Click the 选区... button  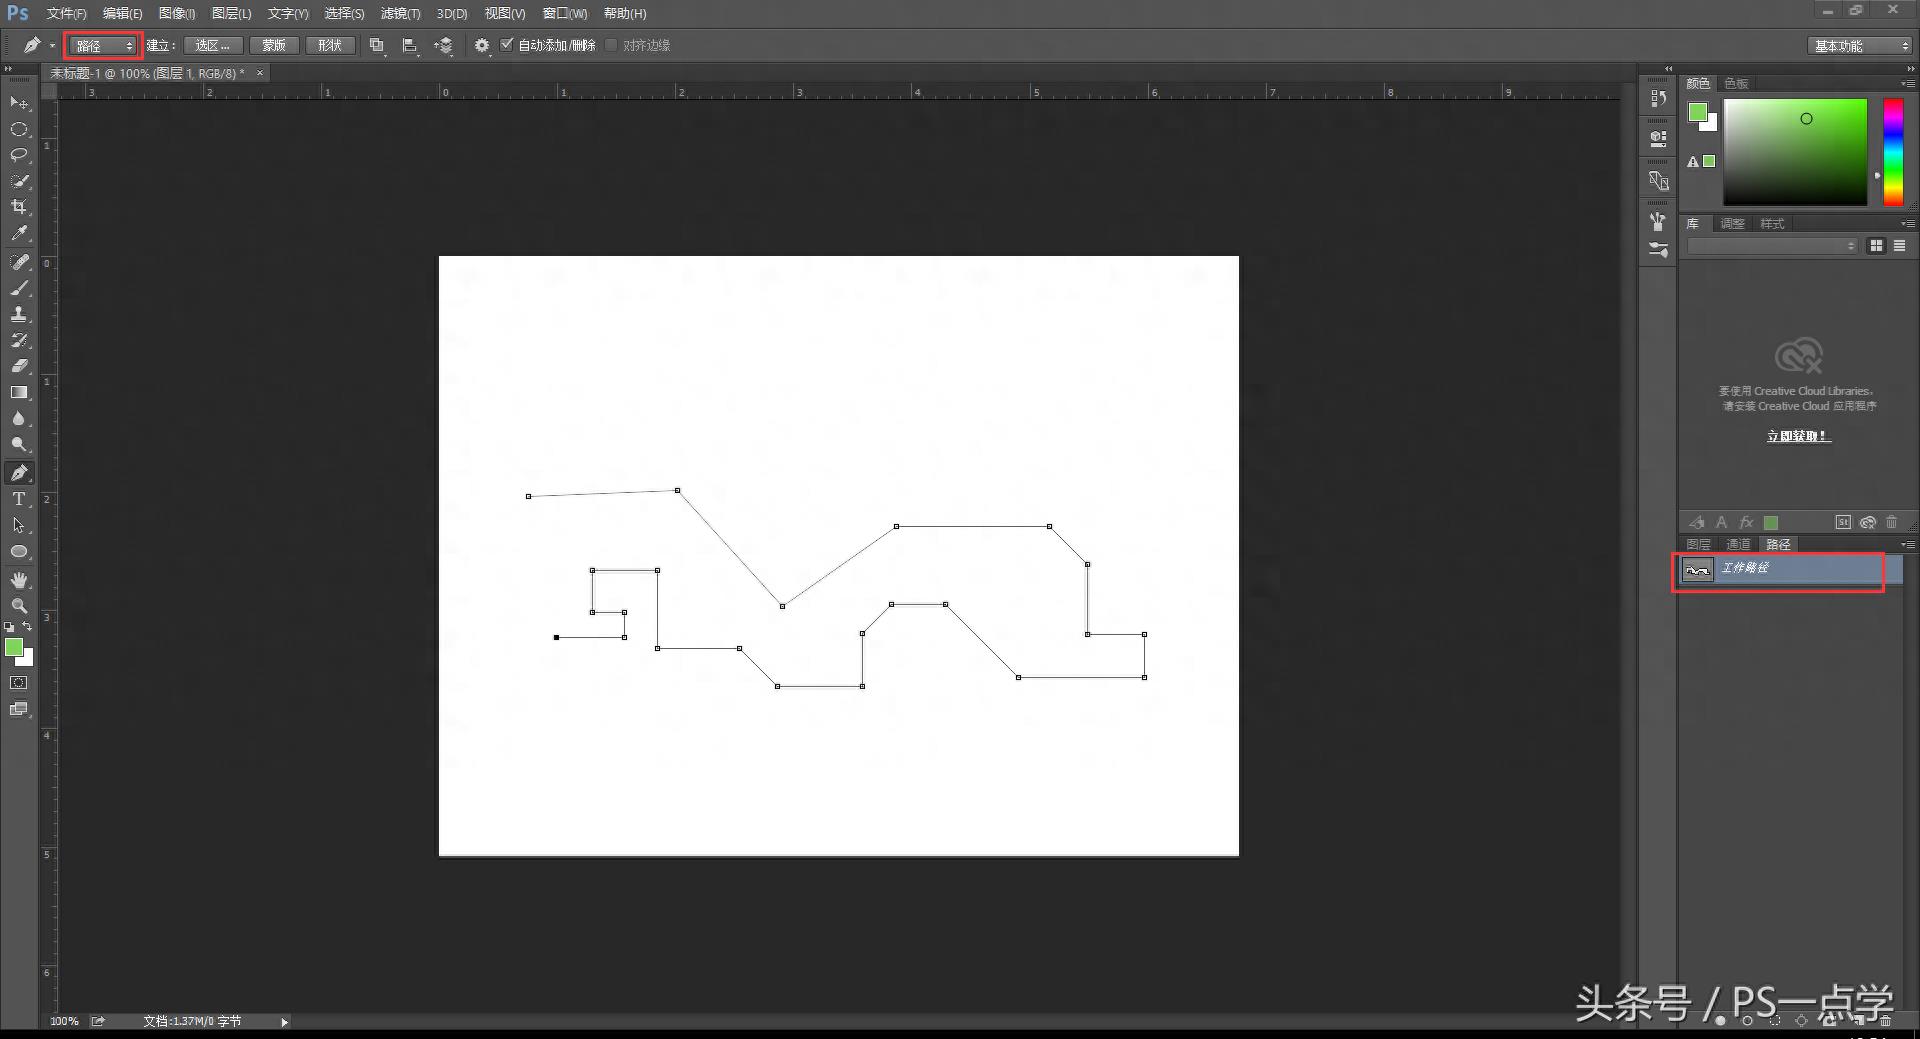[x=212, y=45]
